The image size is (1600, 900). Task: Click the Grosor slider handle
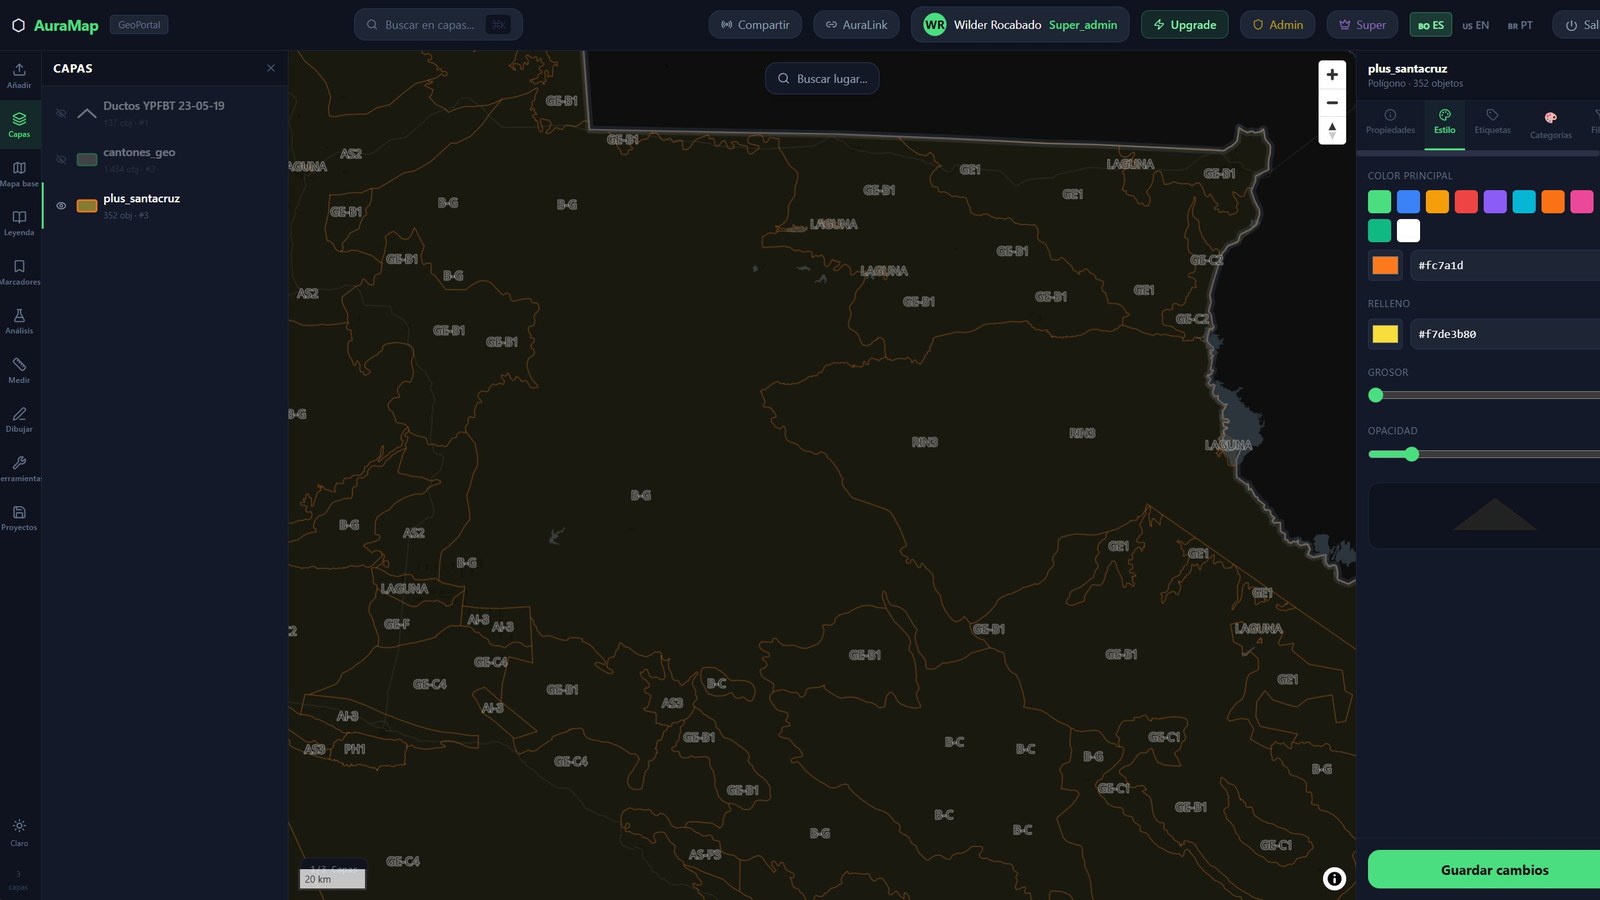pyautogui.click(x=1376, y=395)
